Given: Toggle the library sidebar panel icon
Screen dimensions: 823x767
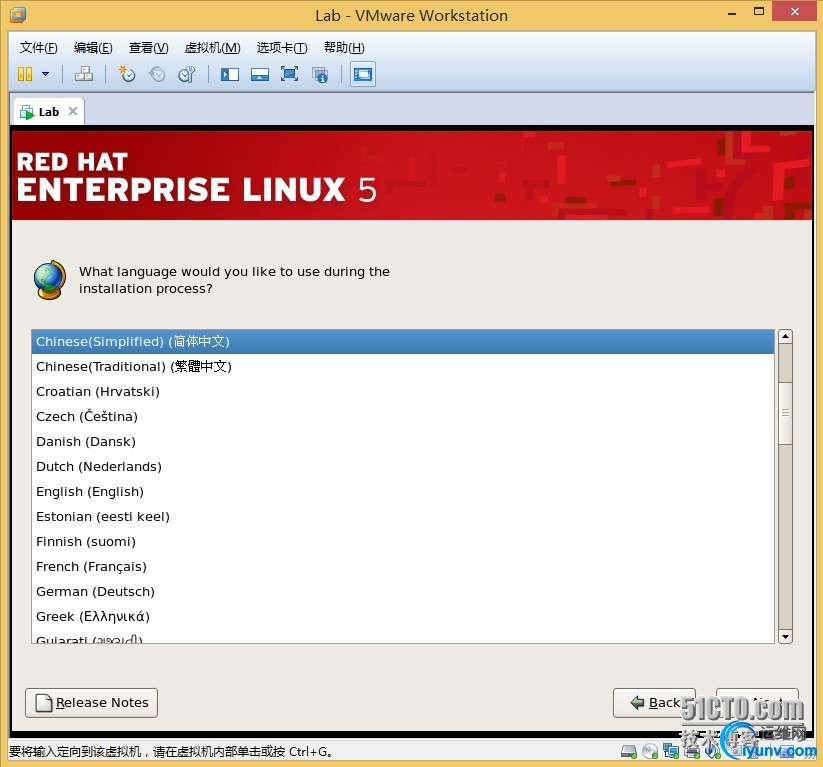Looking at the screenshot, I should coord(229,74).
